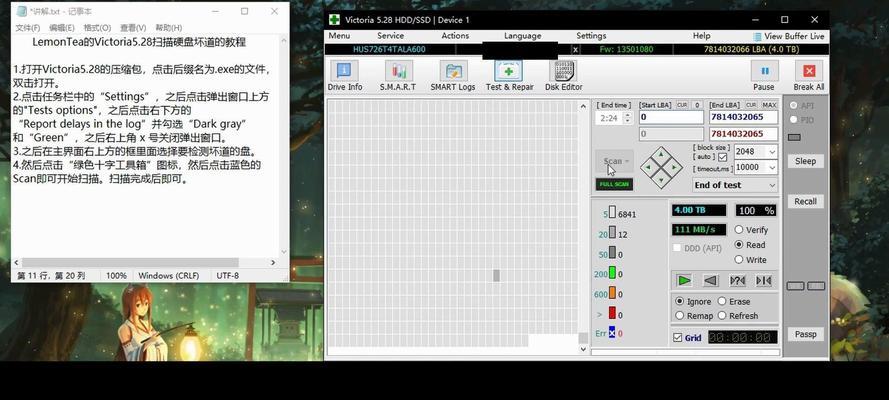This screenshot has width=889, height=400.
Task: Select the Write radio button
Action: point(739,259)
